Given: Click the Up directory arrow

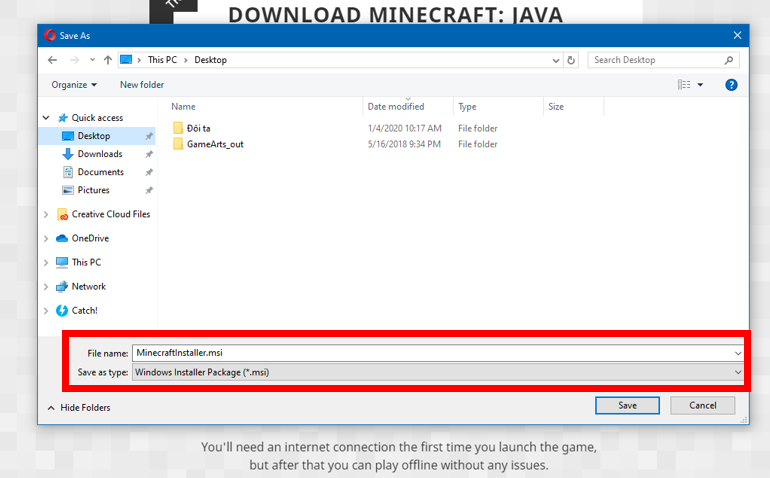Looking at the screenshot, I should click(x=107, y=60).
